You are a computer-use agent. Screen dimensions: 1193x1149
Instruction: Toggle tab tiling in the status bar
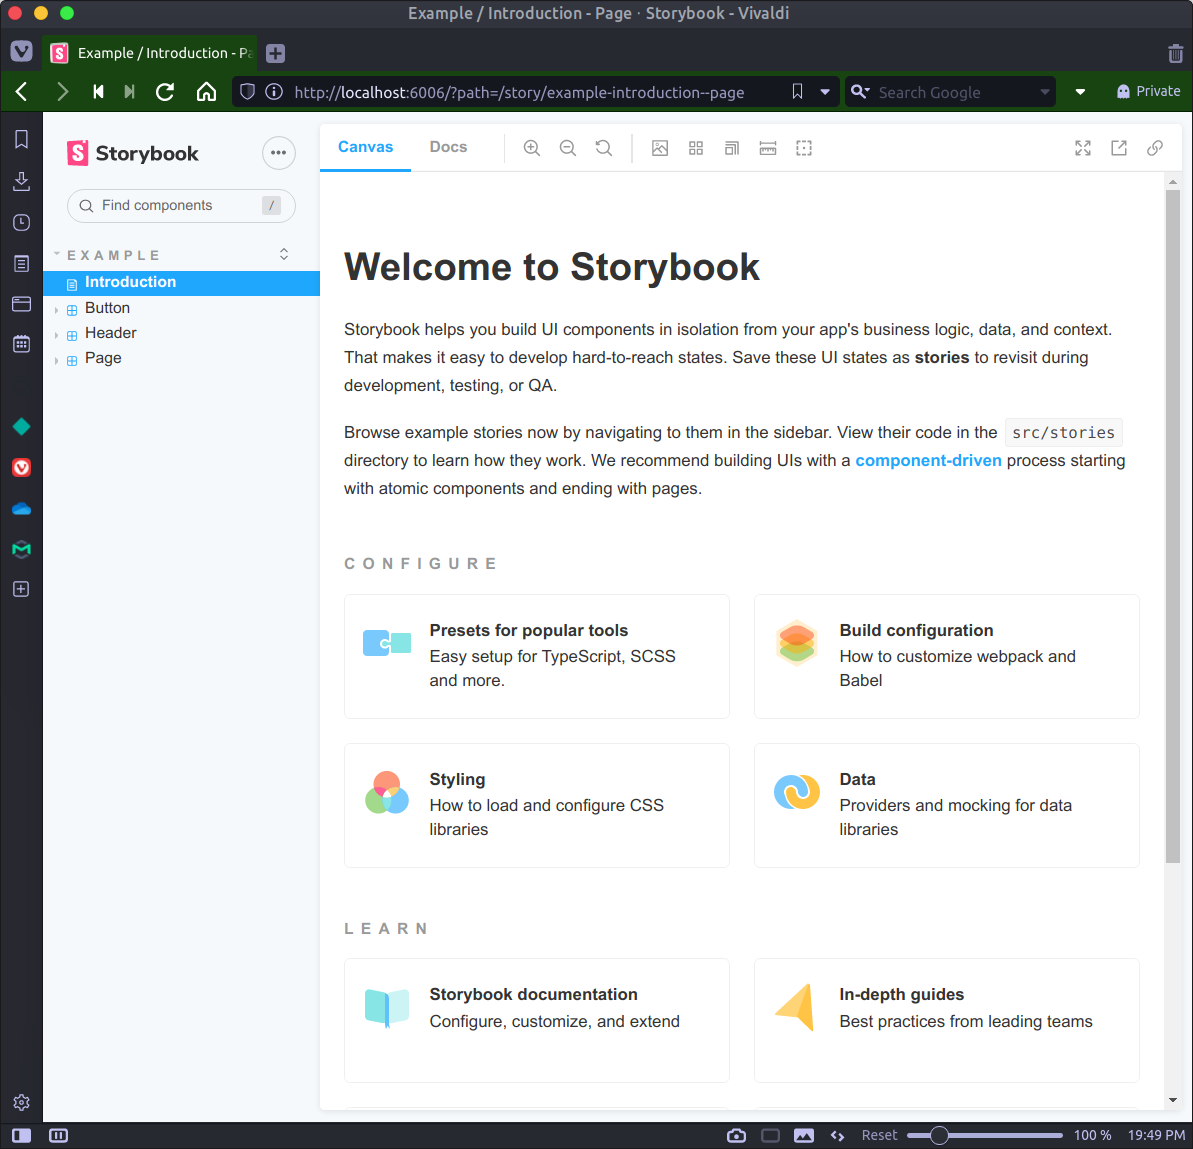pos(59,1135)
